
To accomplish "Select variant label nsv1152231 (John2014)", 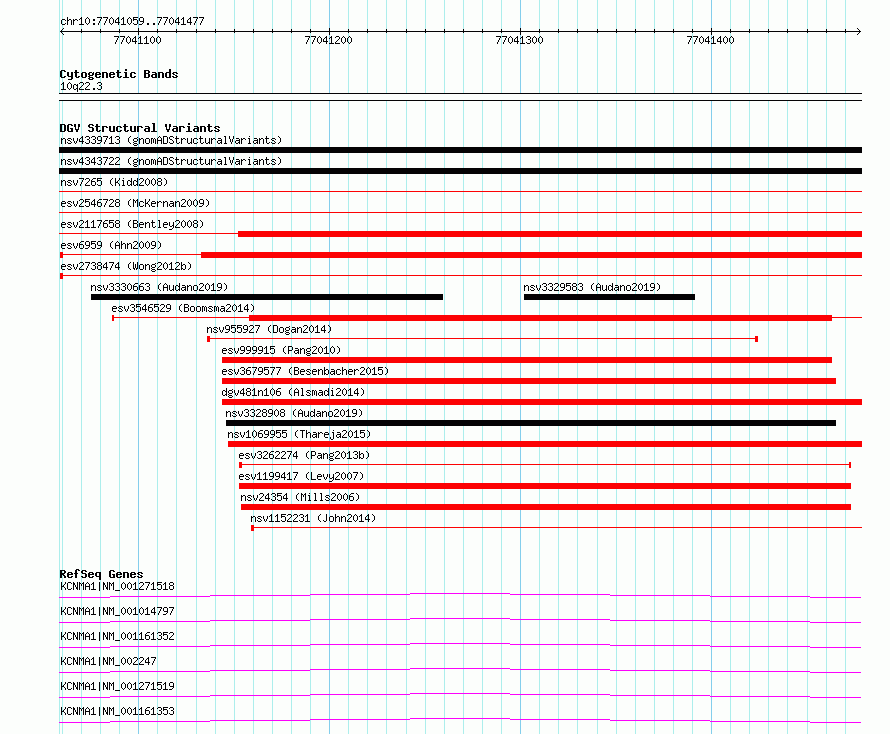I will (313, 518).
